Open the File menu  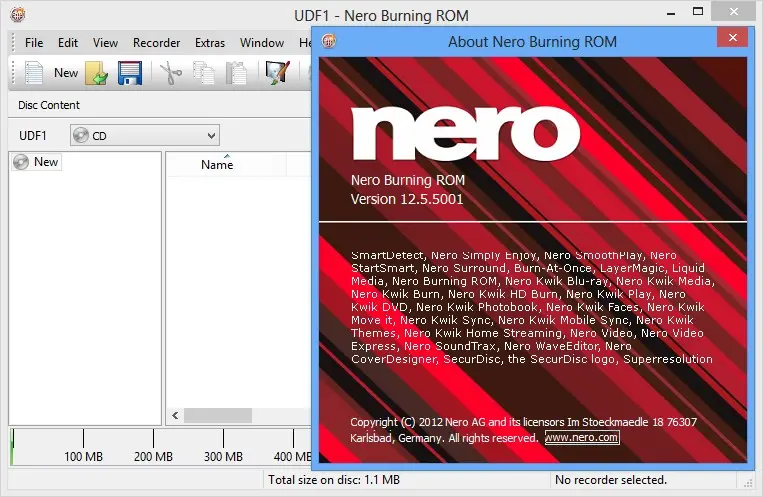[34, 43]
